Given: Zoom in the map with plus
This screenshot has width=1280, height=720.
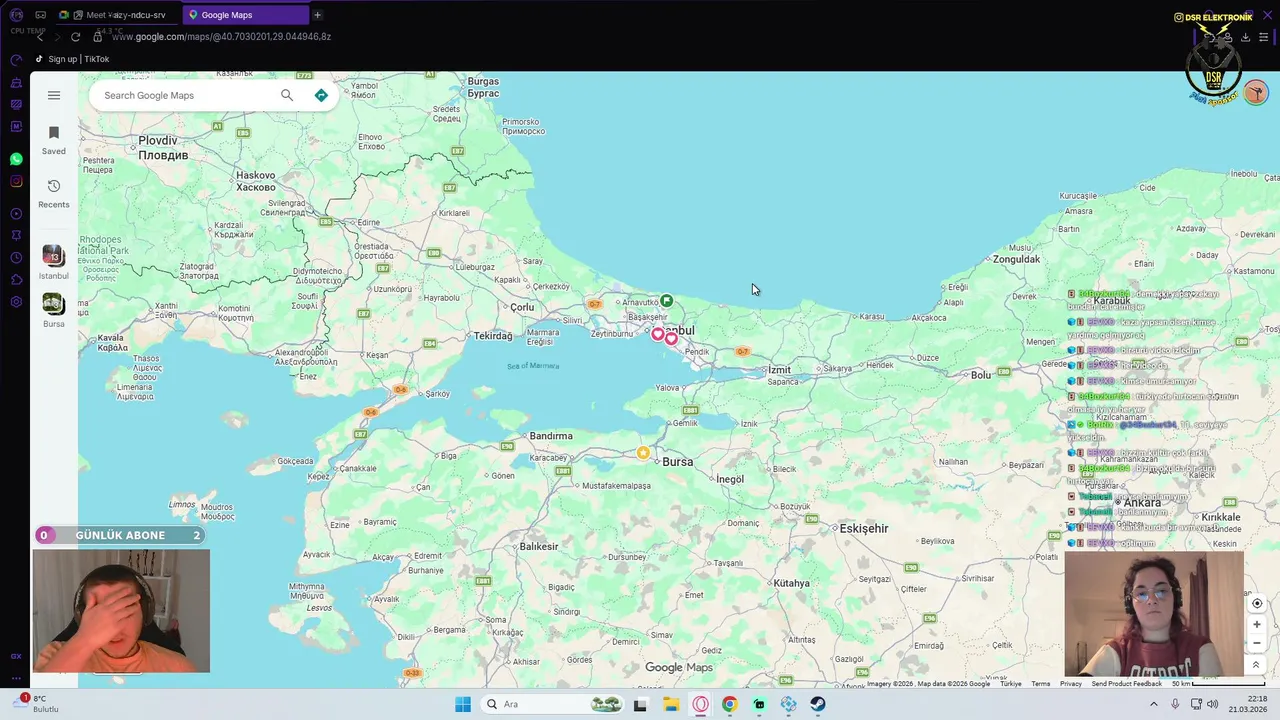Looking at the screenshot, I should 1257,624.
